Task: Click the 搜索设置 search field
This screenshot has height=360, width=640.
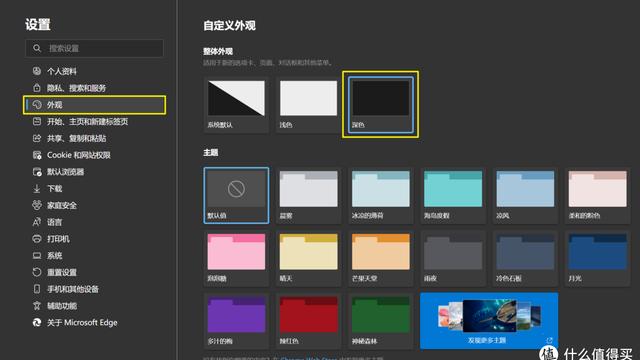Action: click(94, 48)
